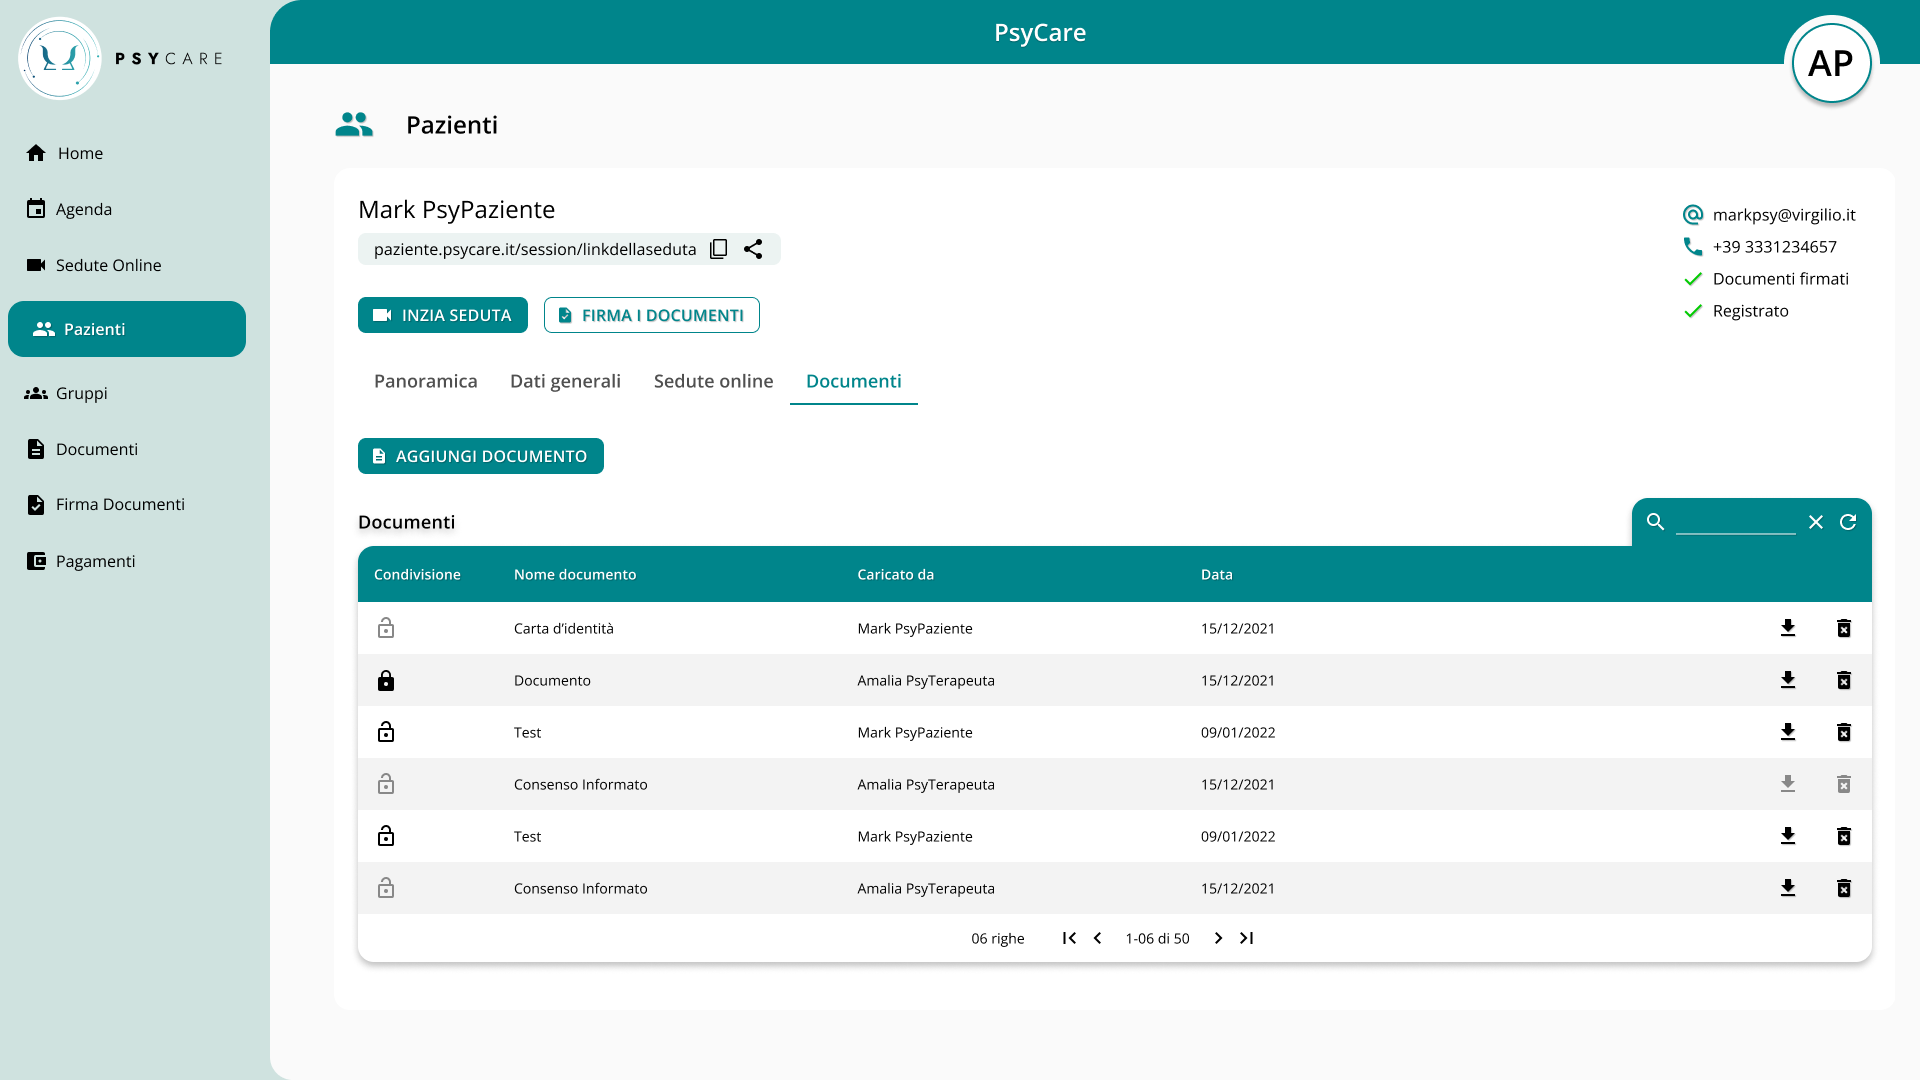
Task: Click the INZIA SEDUTA button
Action: pyautogui.click(x=443, y=315)
